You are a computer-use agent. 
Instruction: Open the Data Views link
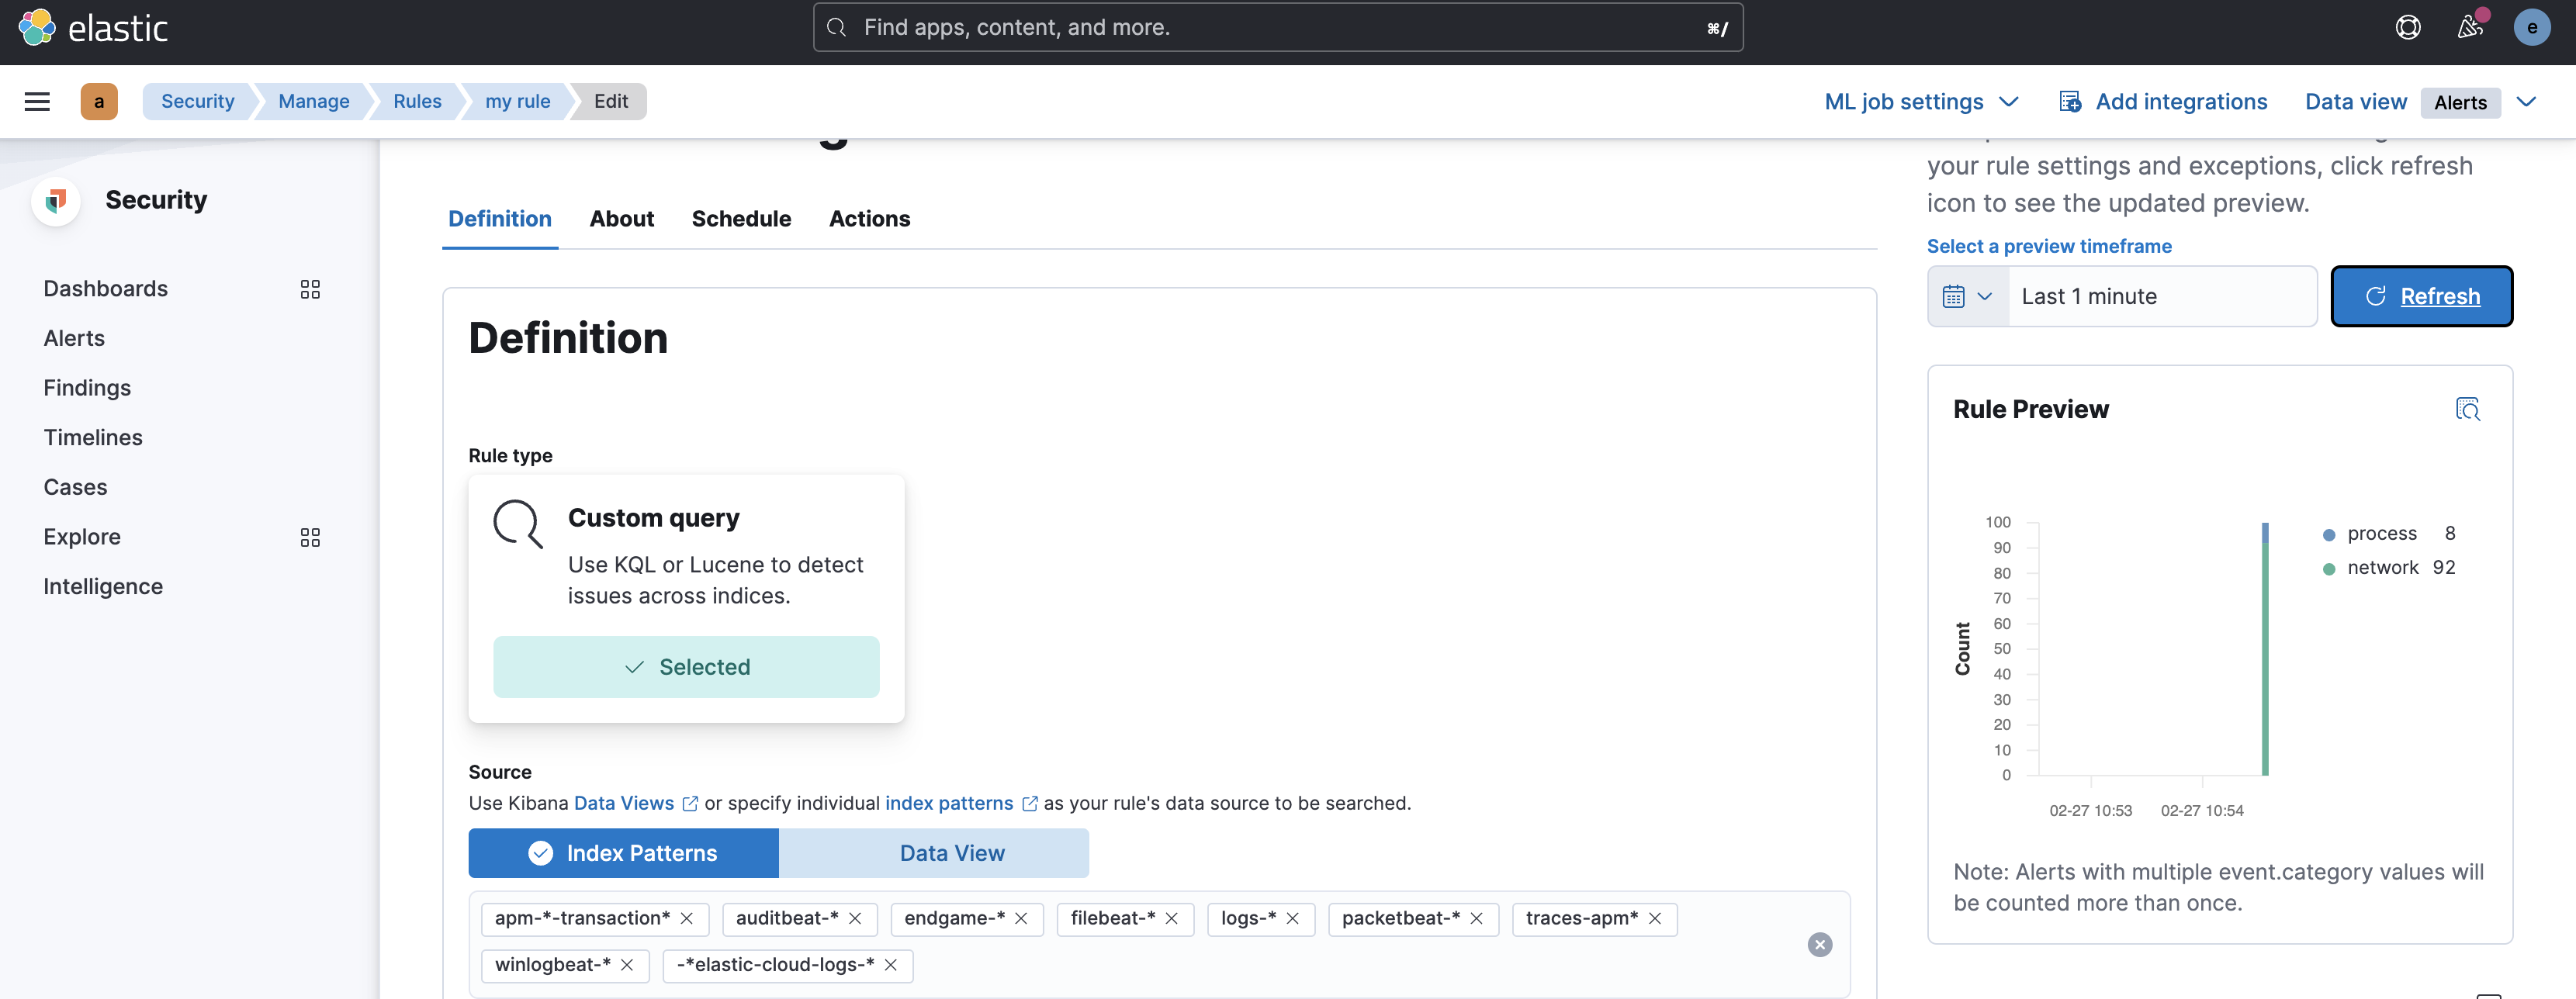pyautogui.click(x=624, y=802)
